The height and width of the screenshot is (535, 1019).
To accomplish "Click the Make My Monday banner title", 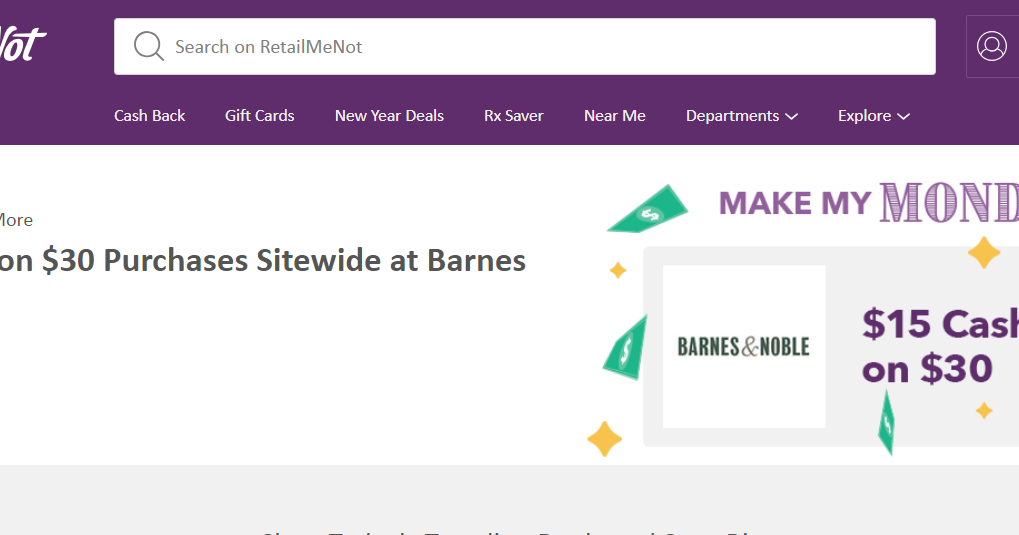I will coord(869,203).
